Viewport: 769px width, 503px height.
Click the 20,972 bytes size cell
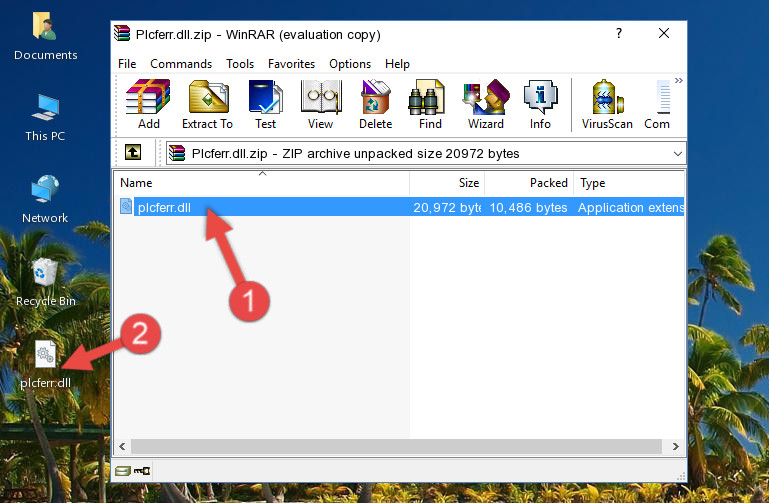click(447, 207)
